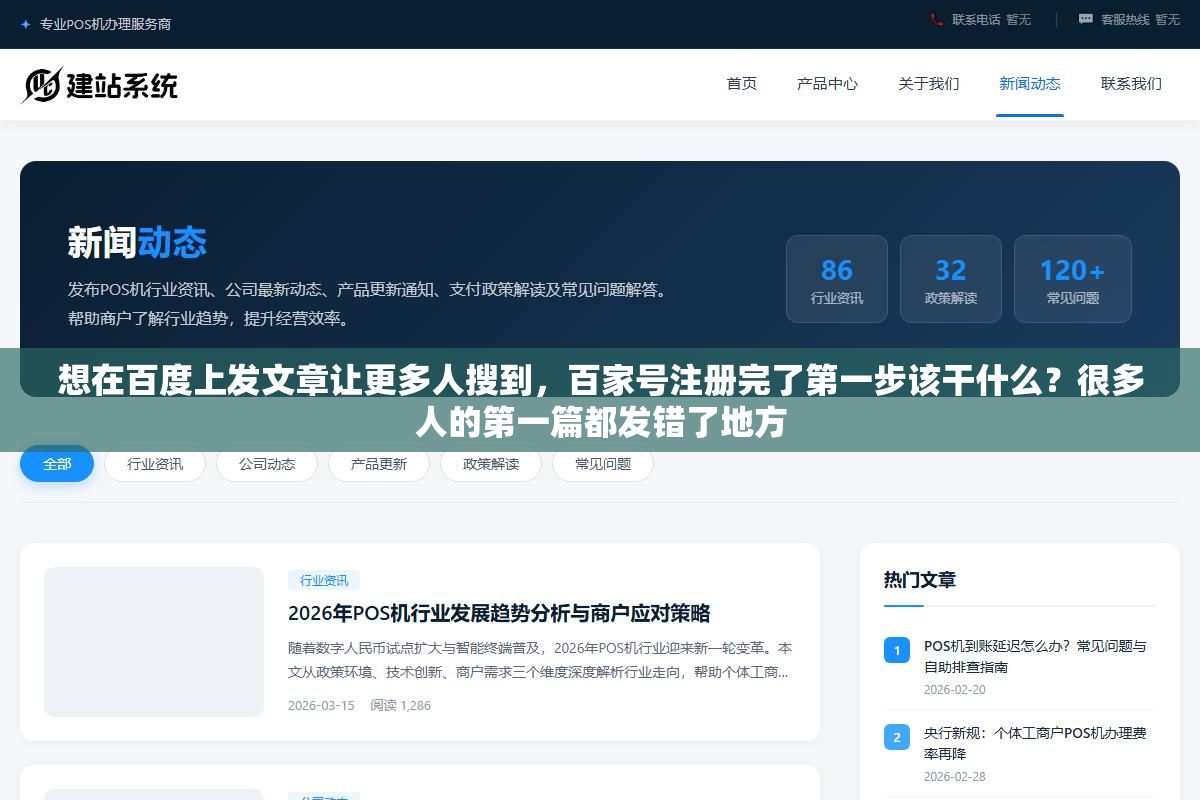Click the phone icon next to 联系电话

pyautogui.click(x=937, y=19)
